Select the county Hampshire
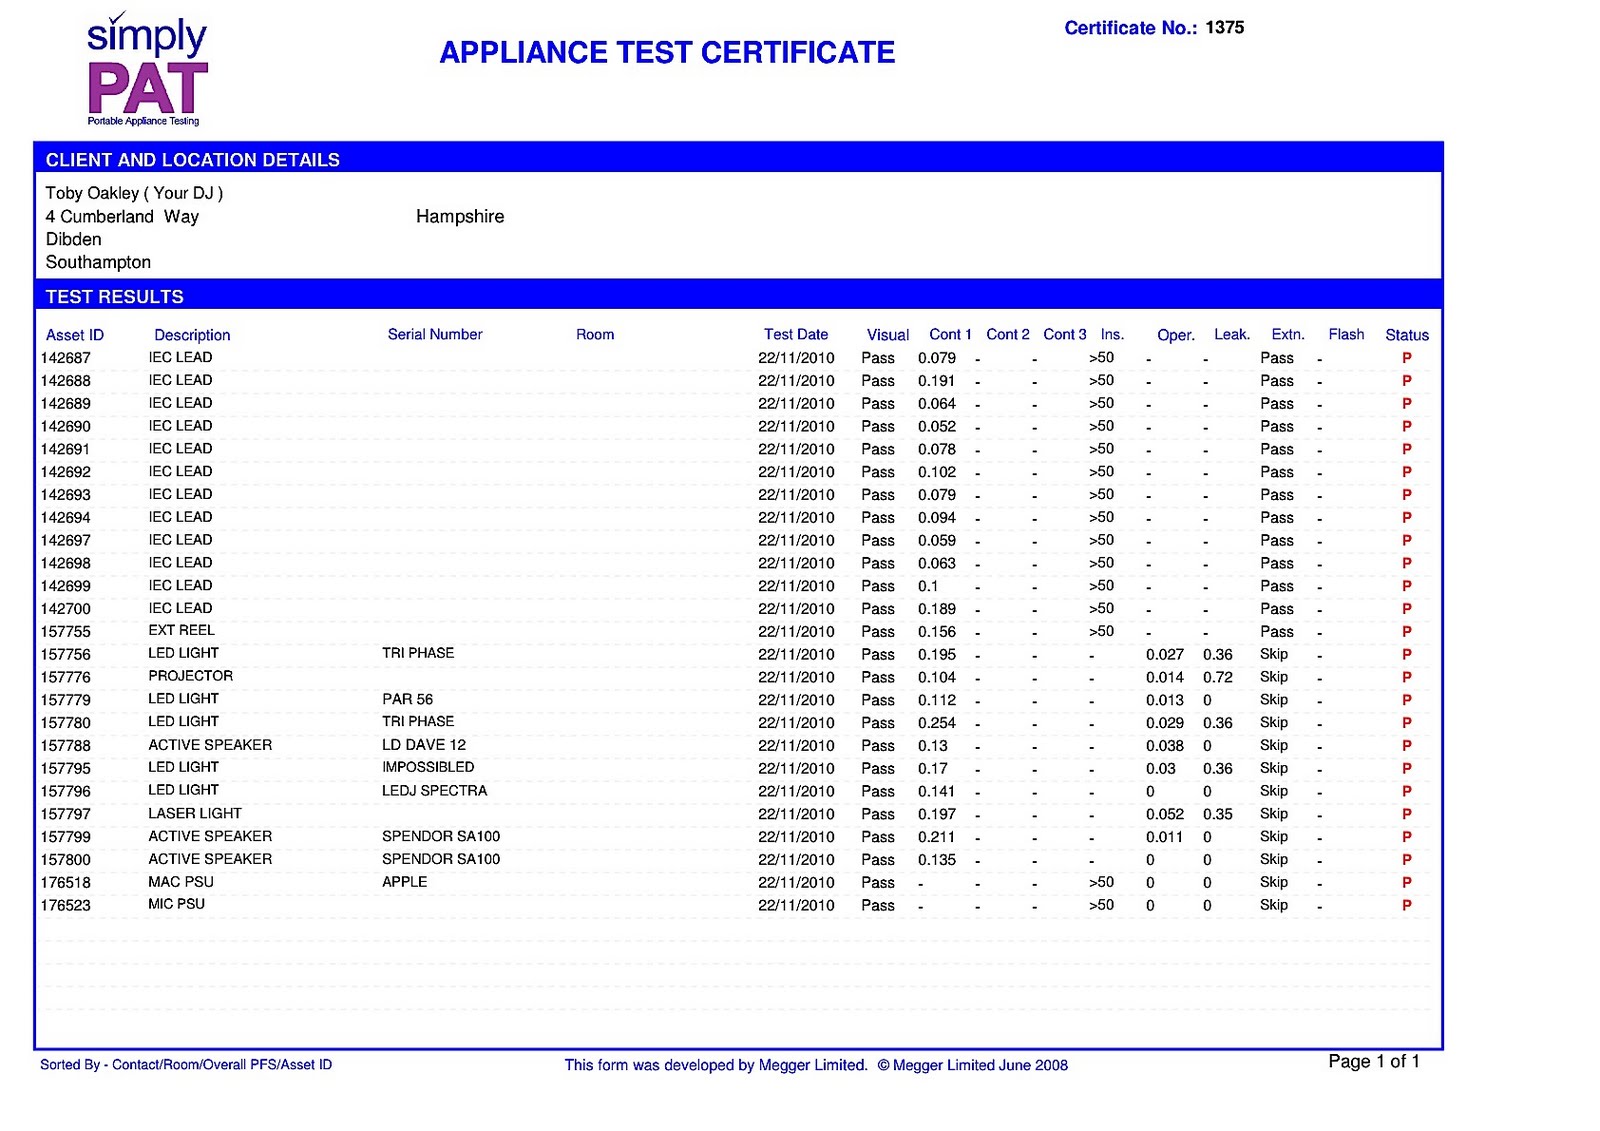The width and height of the screenshot is (1600, 1131). [460, 217]
